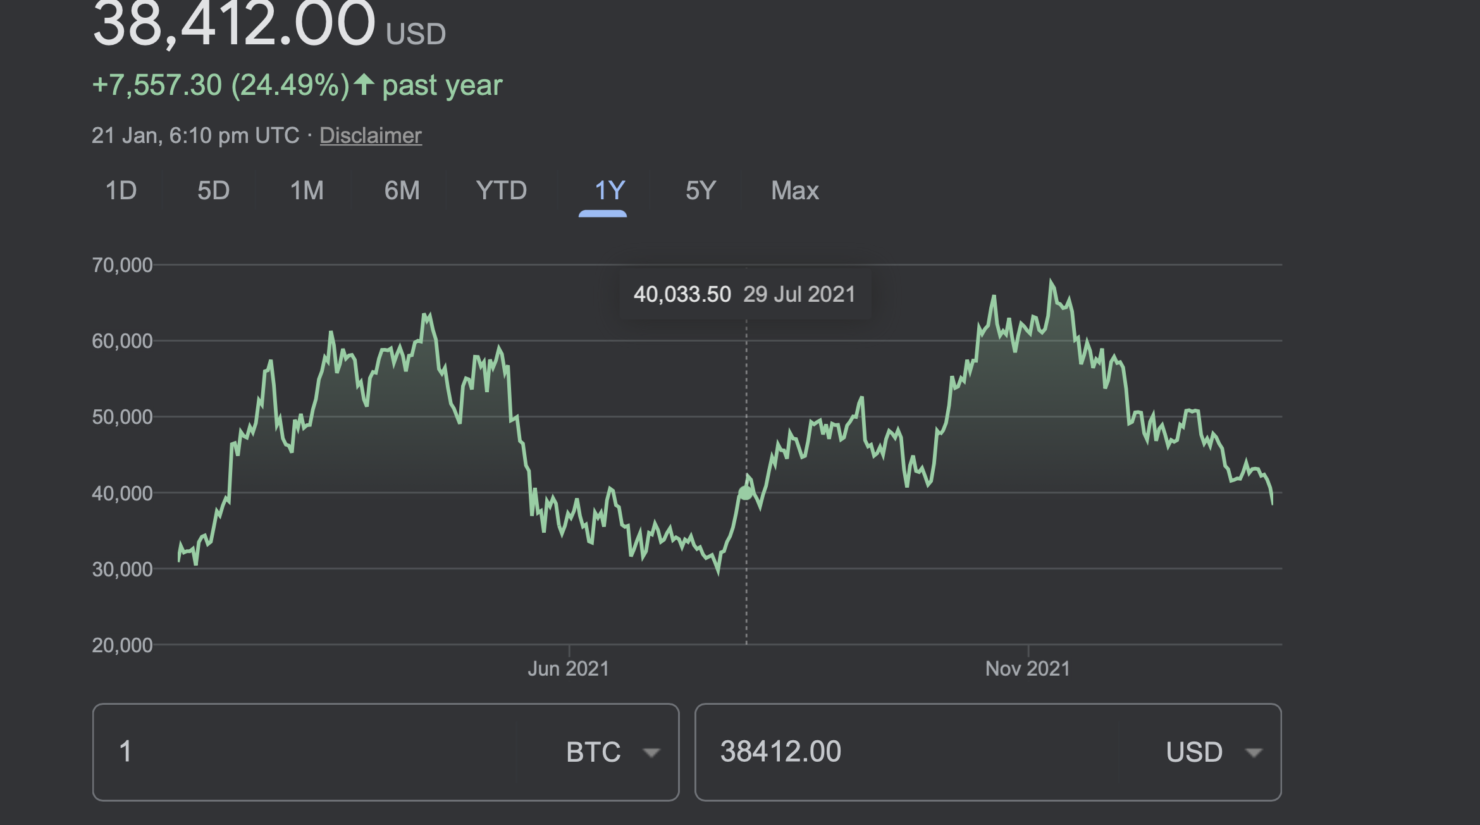Click the 50,000 y-axis label
This screenshot has height=825, width=1480.
(122, 417)
